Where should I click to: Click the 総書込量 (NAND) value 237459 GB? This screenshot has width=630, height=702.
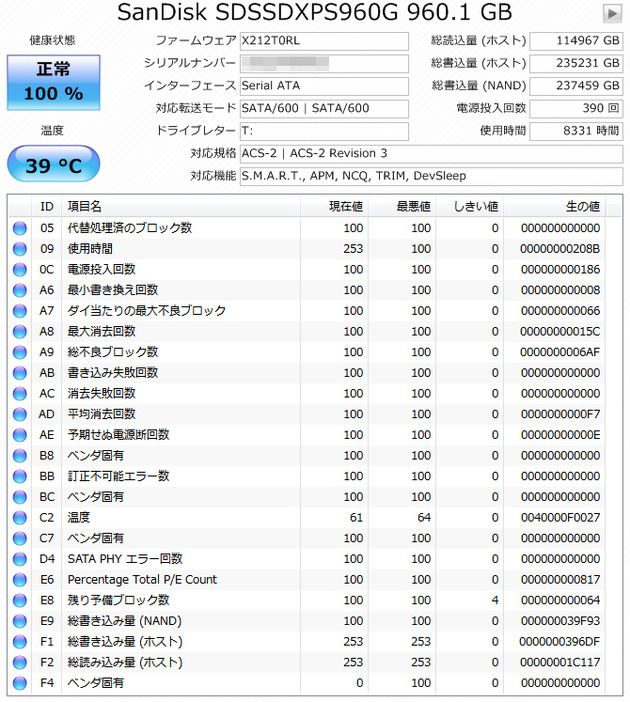coord(576,86)
